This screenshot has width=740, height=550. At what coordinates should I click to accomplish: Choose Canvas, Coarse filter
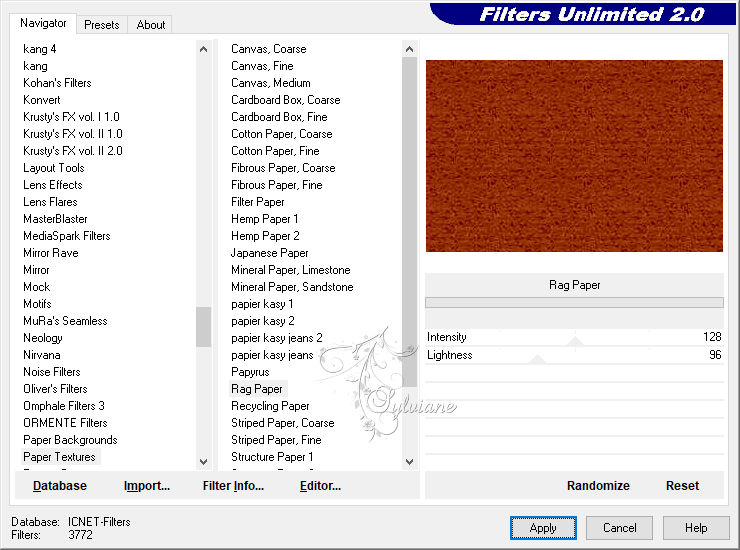(x=269, y=49)
